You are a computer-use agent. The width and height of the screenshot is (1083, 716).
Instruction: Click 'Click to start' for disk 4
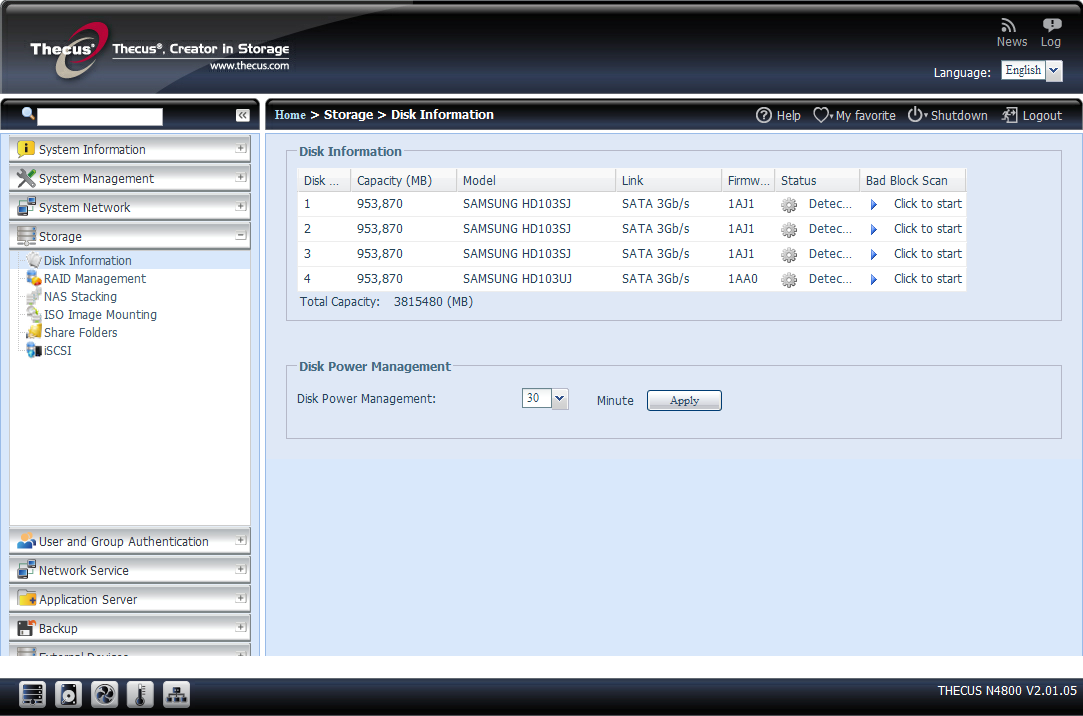pyautogui.click(x=927, y=278)
